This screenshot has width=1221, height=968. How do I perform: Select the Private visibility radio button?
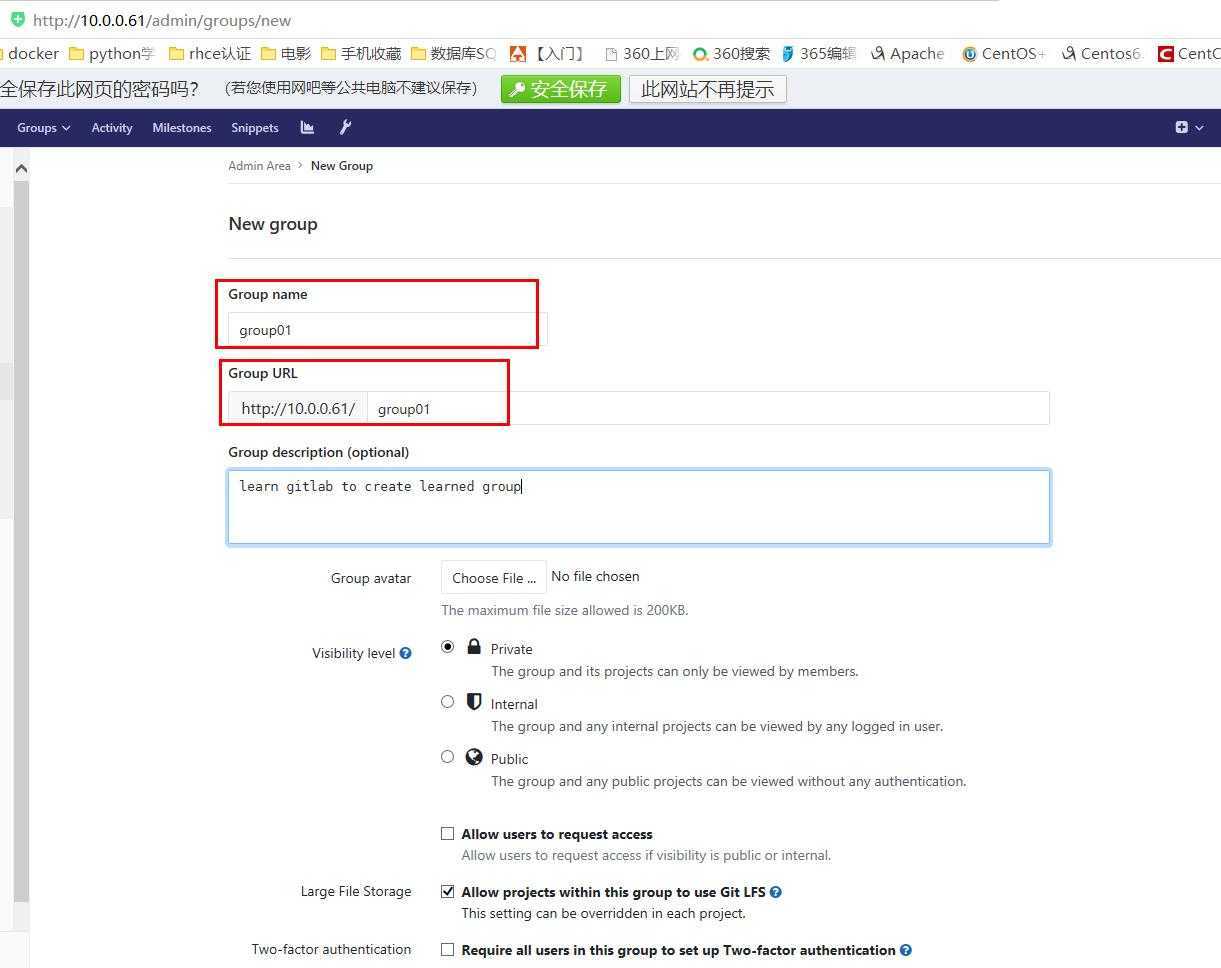point(447,647)
